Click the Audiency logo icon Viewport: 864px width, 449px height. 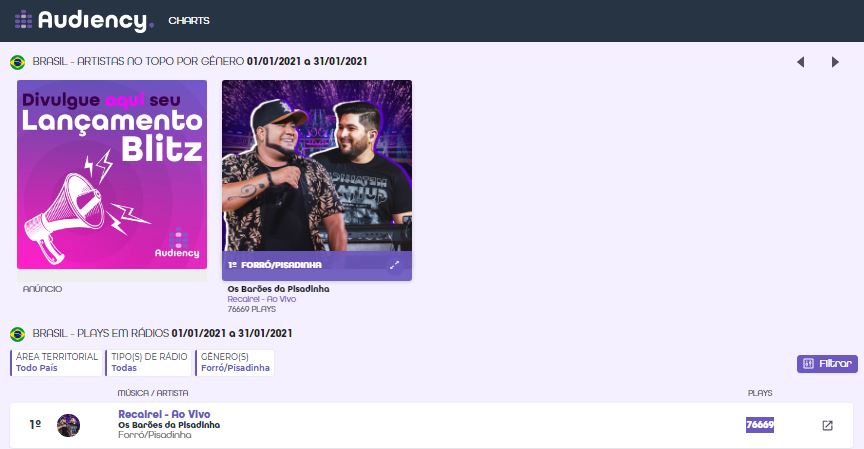pyautogui.click(x=23, y=20)
